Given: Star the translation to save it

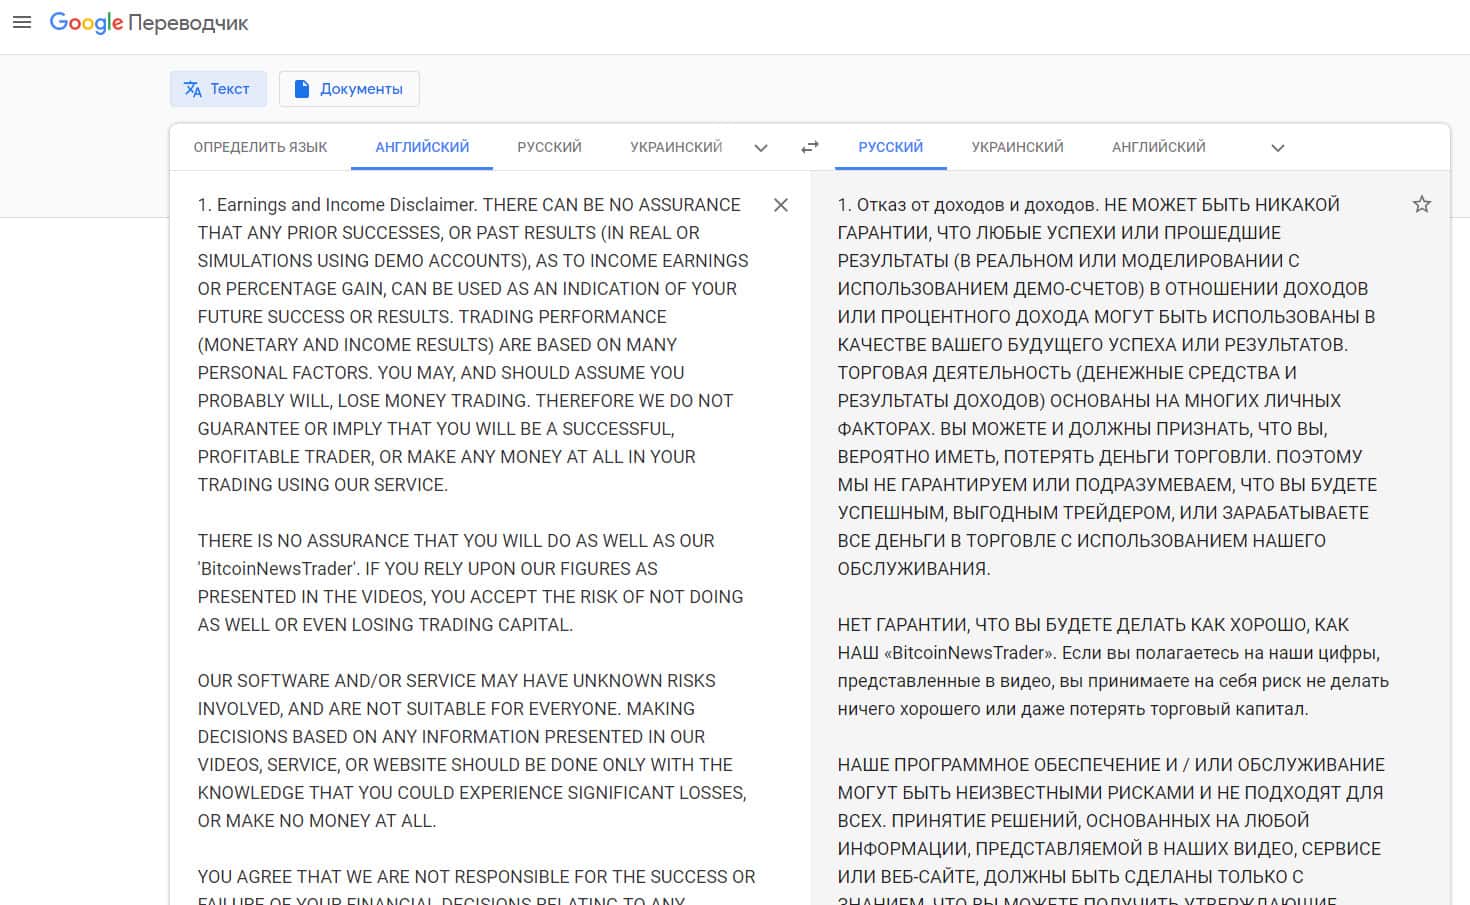Looking at the screenshot, I should tap(1421, 205).
